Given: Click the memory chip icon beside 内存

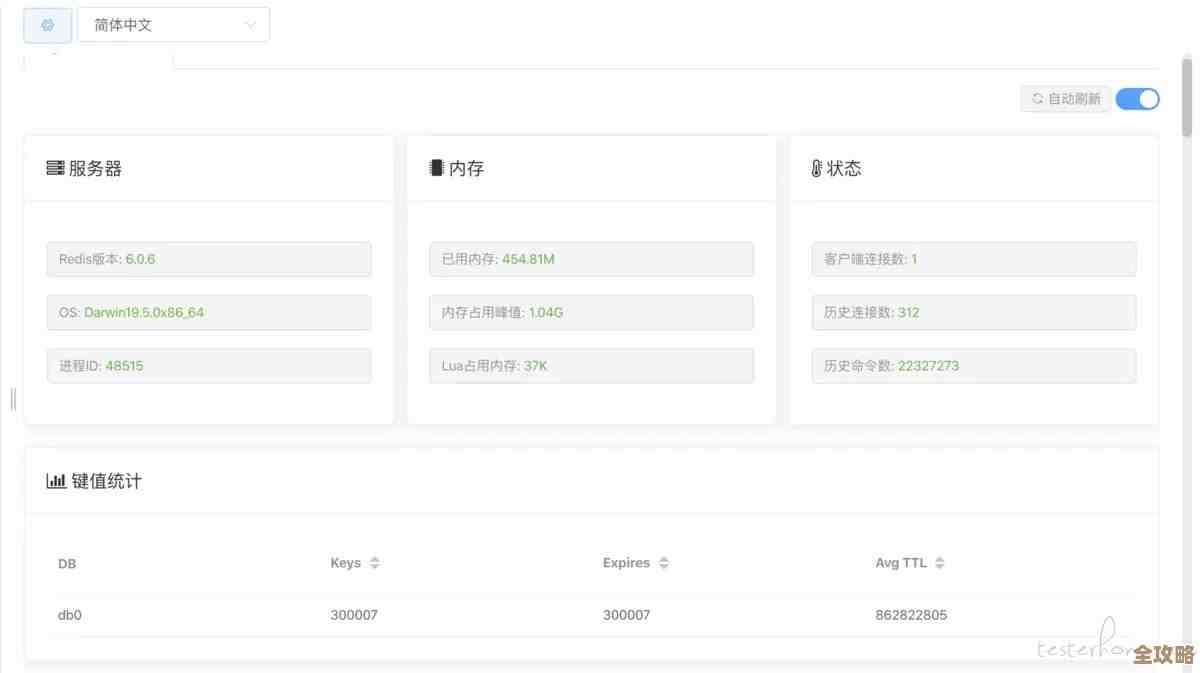Looking at the screenshot, I should click(x=436, y=168).
